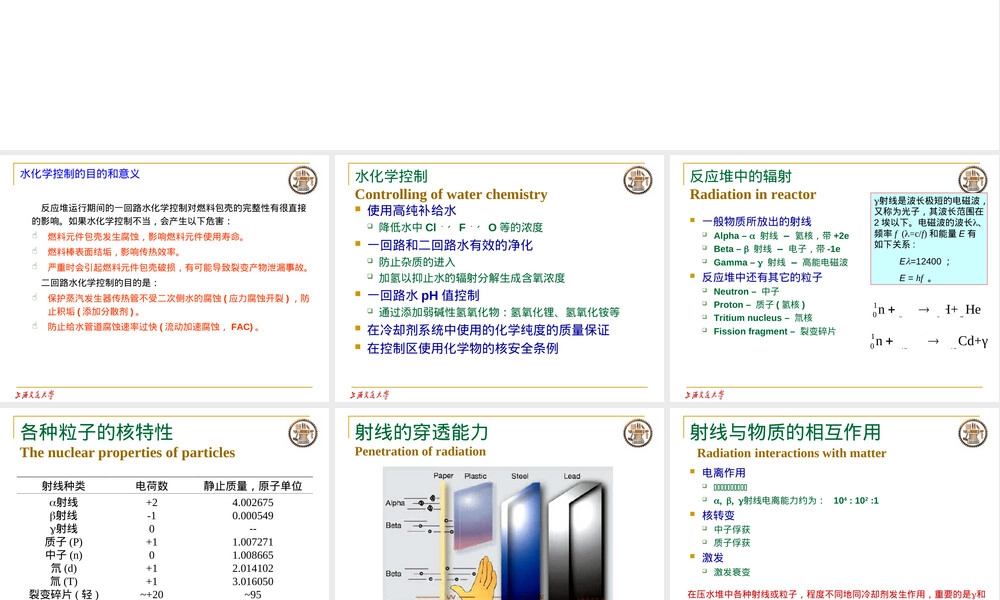Click the table row label 质子 (P)

coord(64,542)
